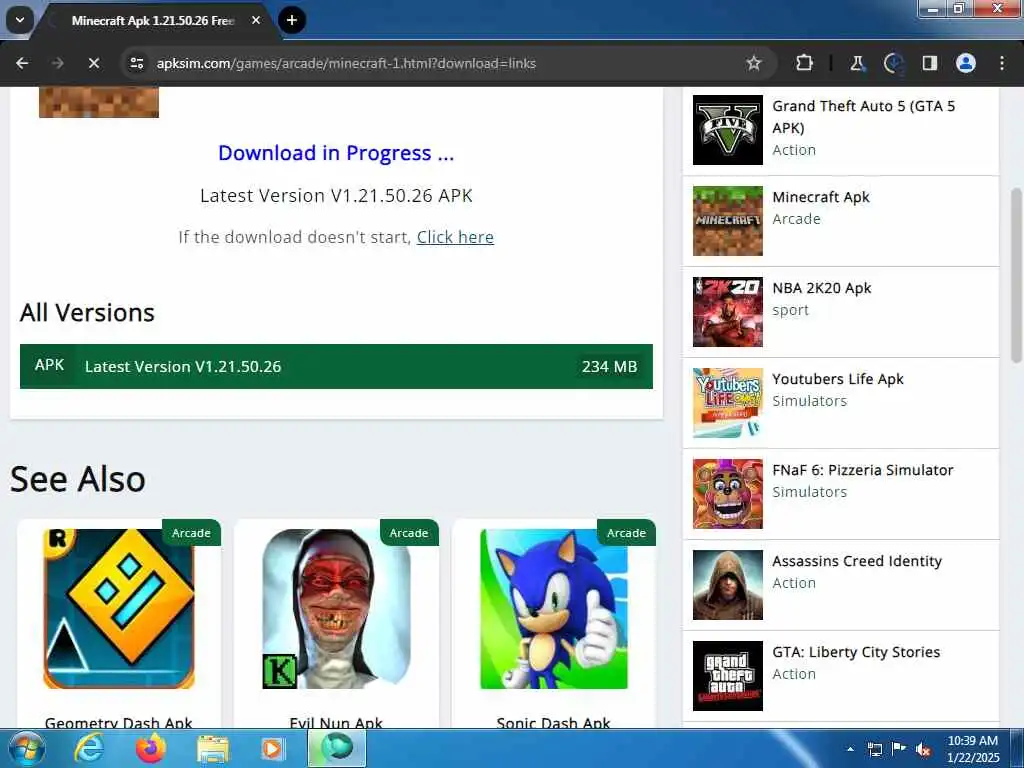The image size is (1024, 768).
Task: Click Arcade tag on Sonic Dash card
Action: click(x=626, y=533)
